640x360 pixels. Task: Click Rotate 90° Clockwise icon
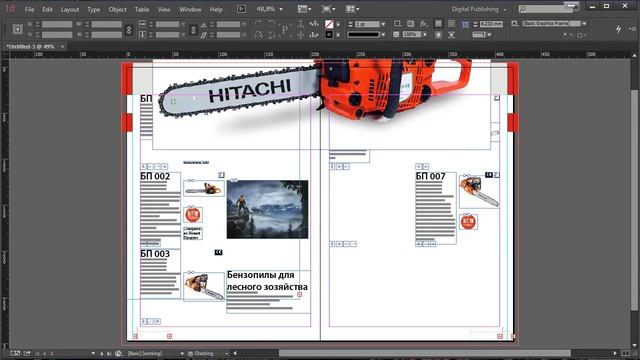[258, 24]
